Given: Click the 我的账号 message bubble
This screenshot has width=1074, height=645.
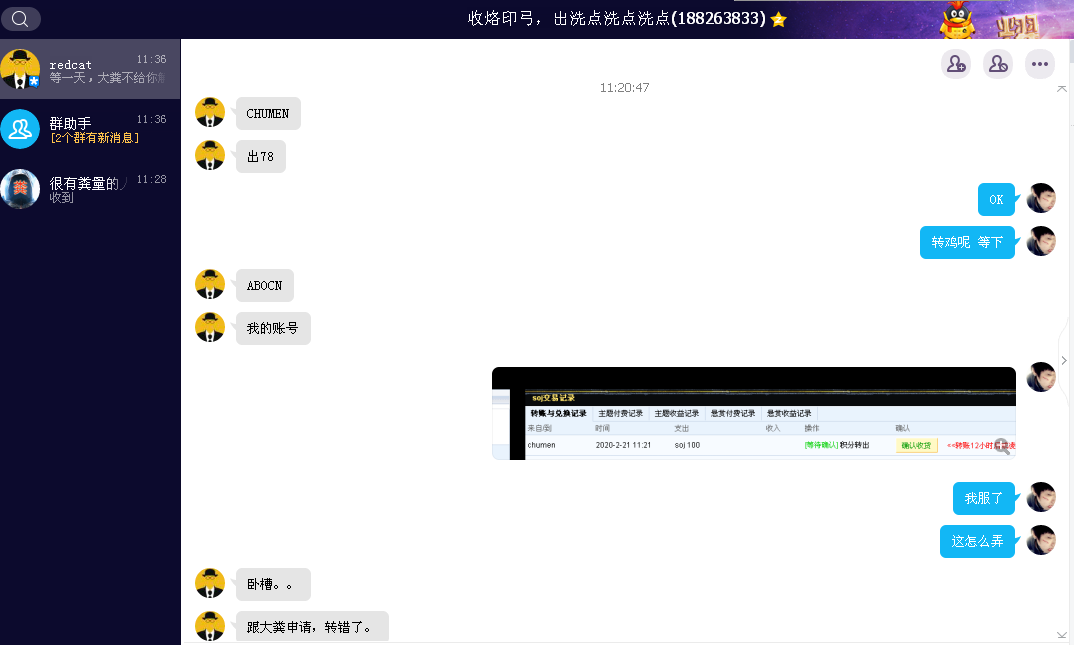Looking at the screenshot, I should [273, 328].
